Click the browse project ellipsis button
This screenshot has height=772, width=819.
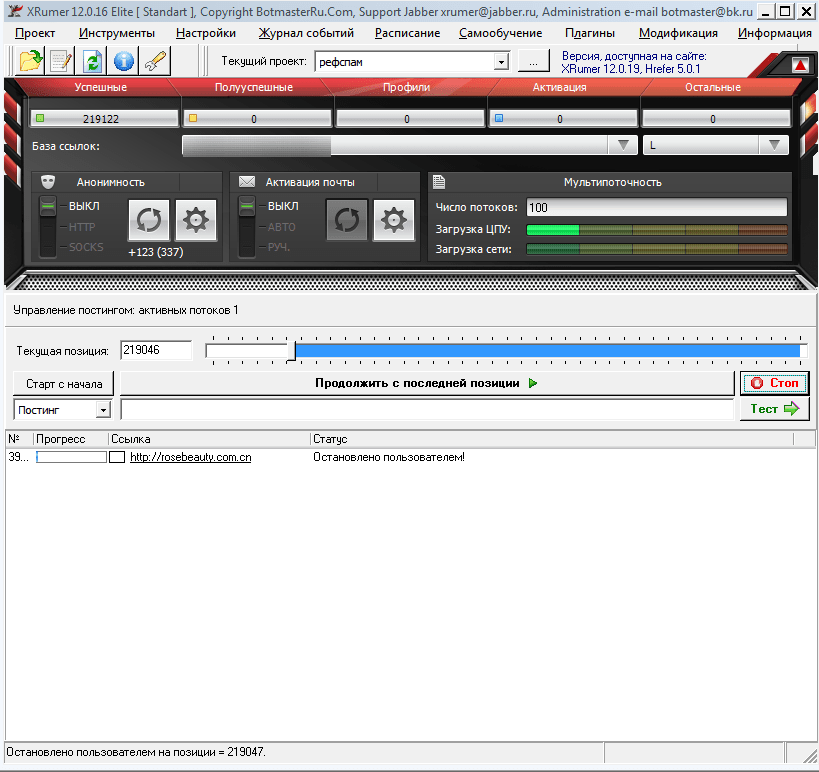[533, 61]
